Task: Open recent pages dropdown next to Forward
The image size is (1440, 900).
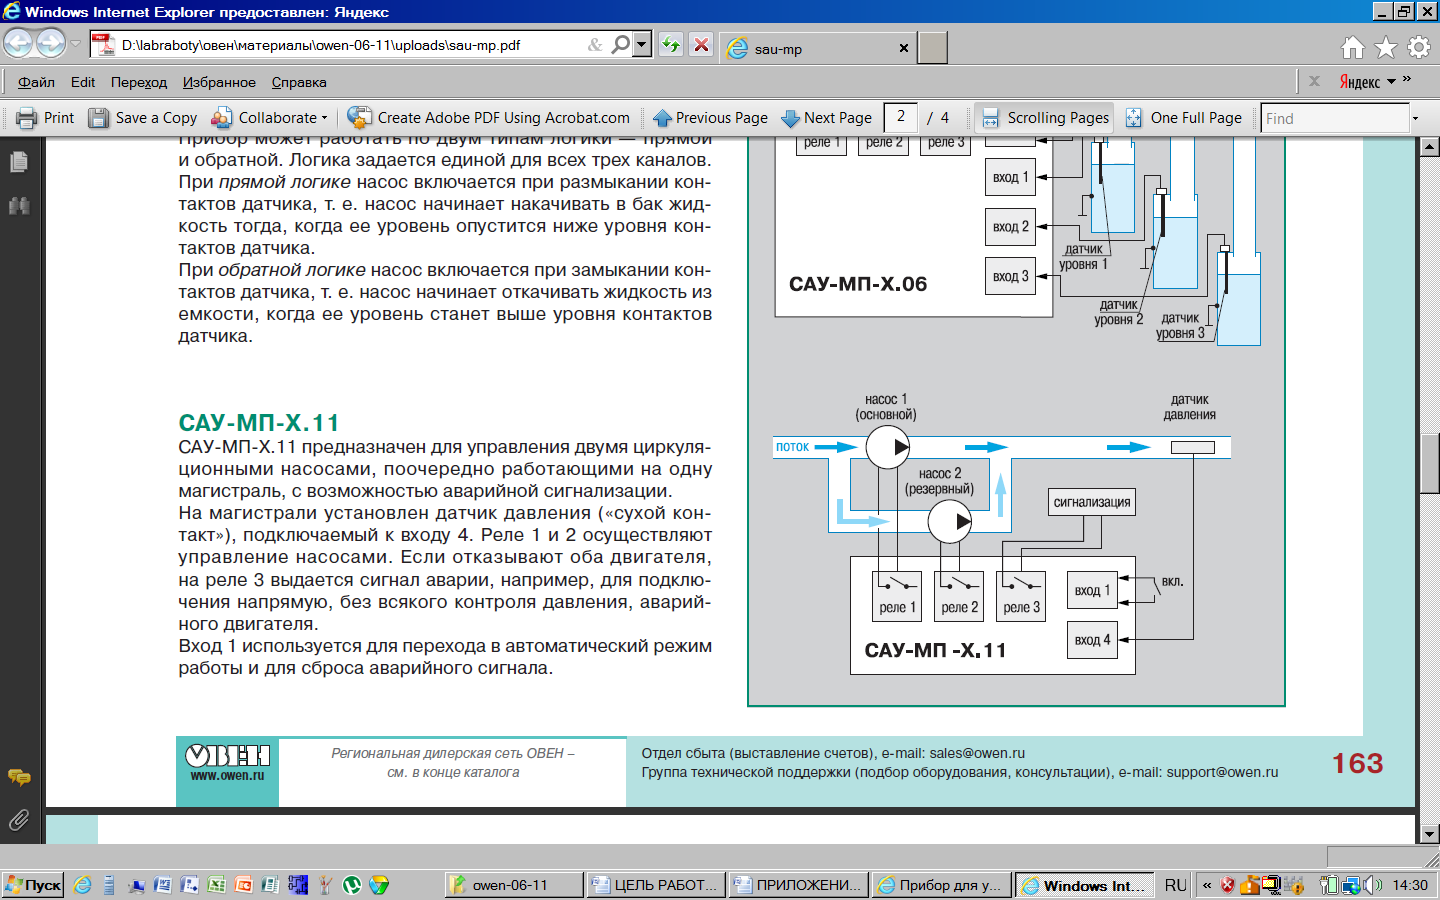Action: tap(76, 44)
